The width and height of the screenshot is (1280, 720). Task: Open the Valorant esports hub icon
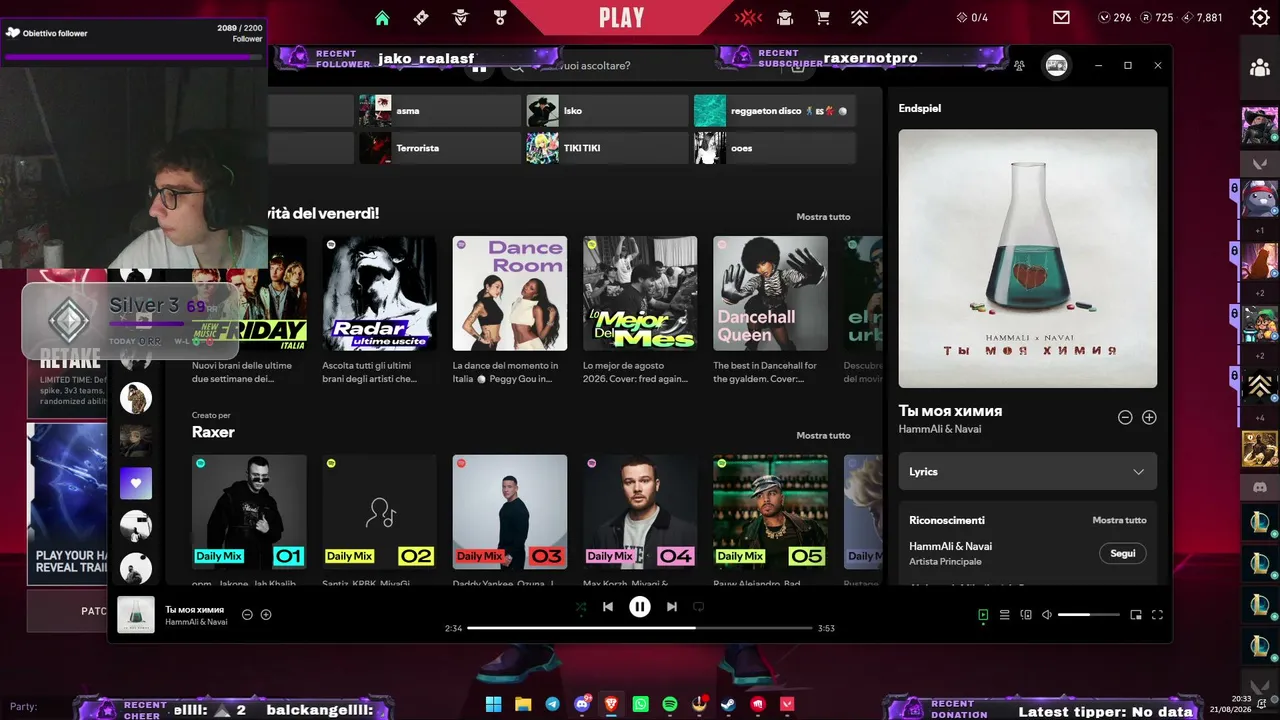(x=748, y=17)
